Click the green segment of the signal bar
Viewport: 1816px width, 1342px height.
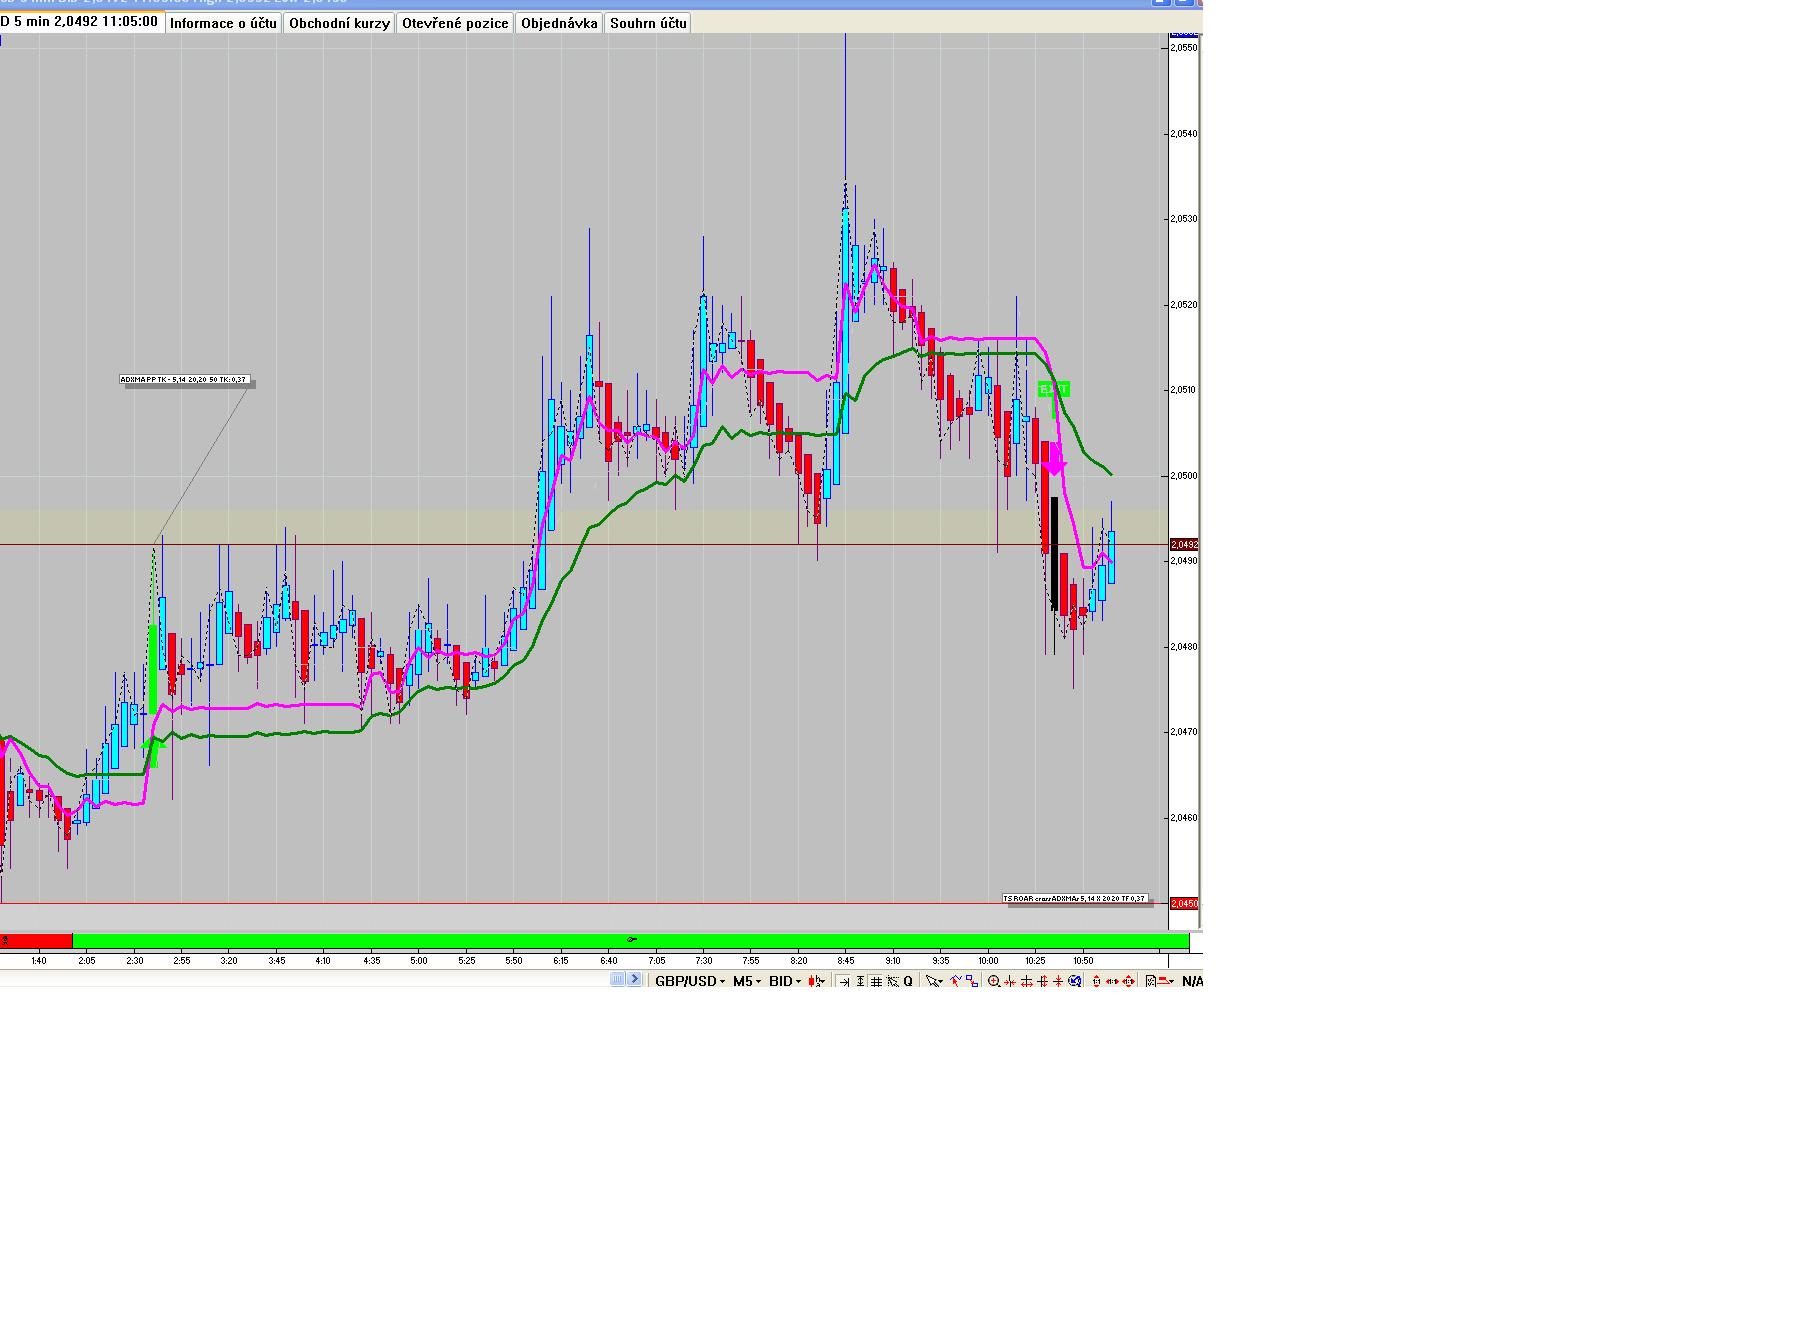tap(631, 941)
